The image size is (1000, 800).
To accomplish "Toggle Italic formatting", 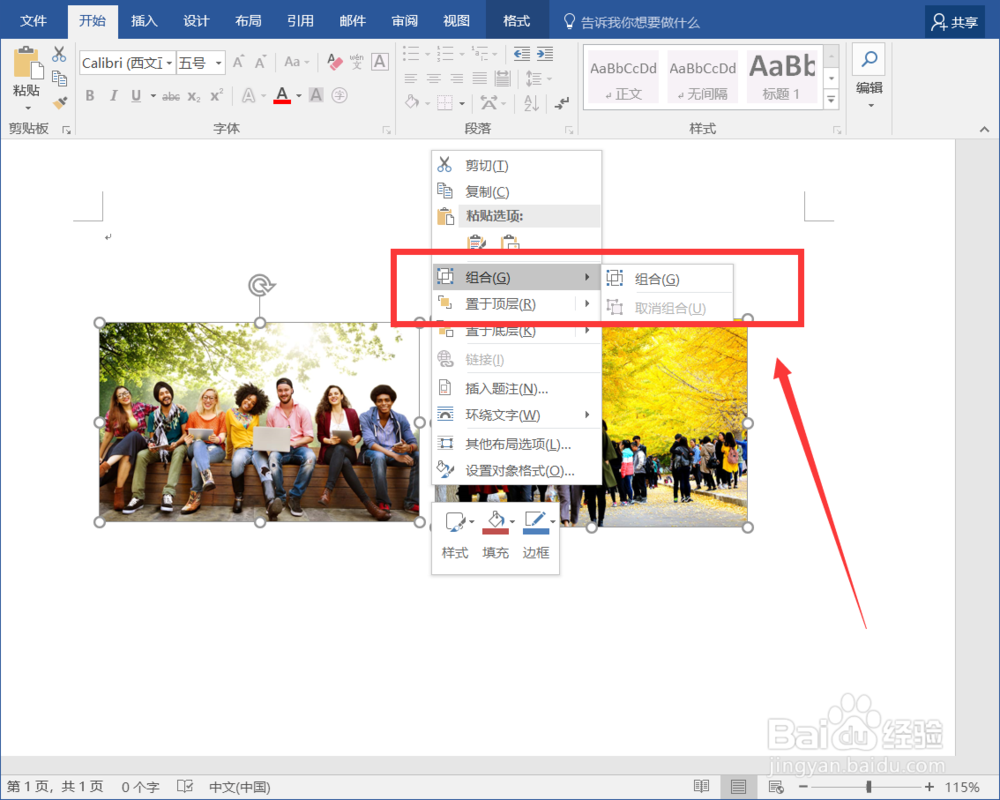I will [113, 96].
